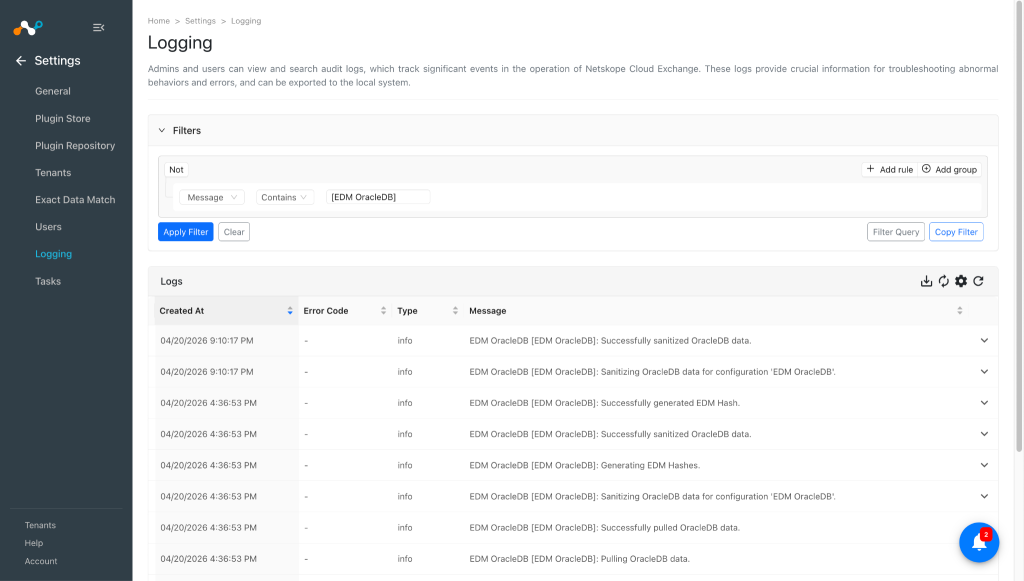Click Logging breadcrumb text
1024x581 pixels.
(x=246, y=21)
